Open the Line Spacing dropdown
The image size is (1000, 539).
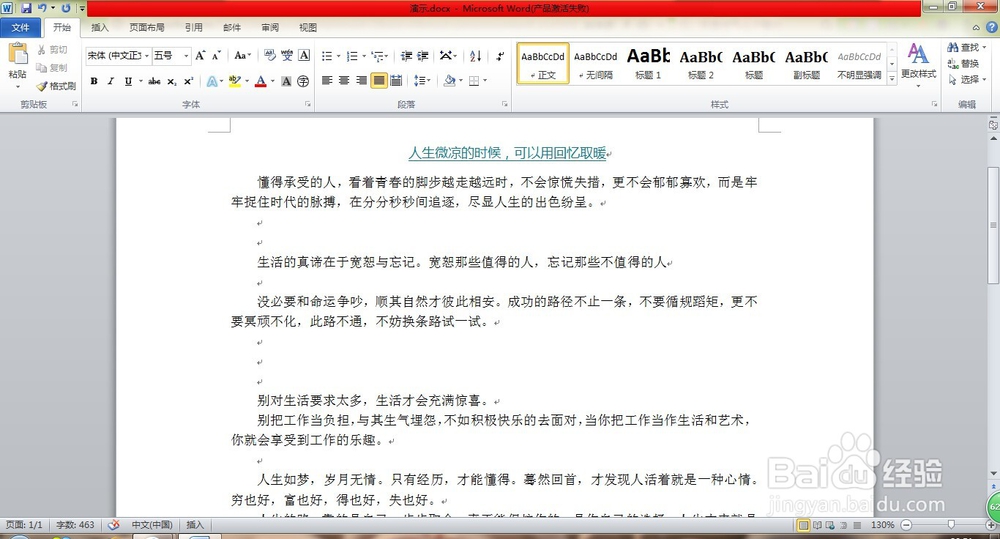[422, 80]
